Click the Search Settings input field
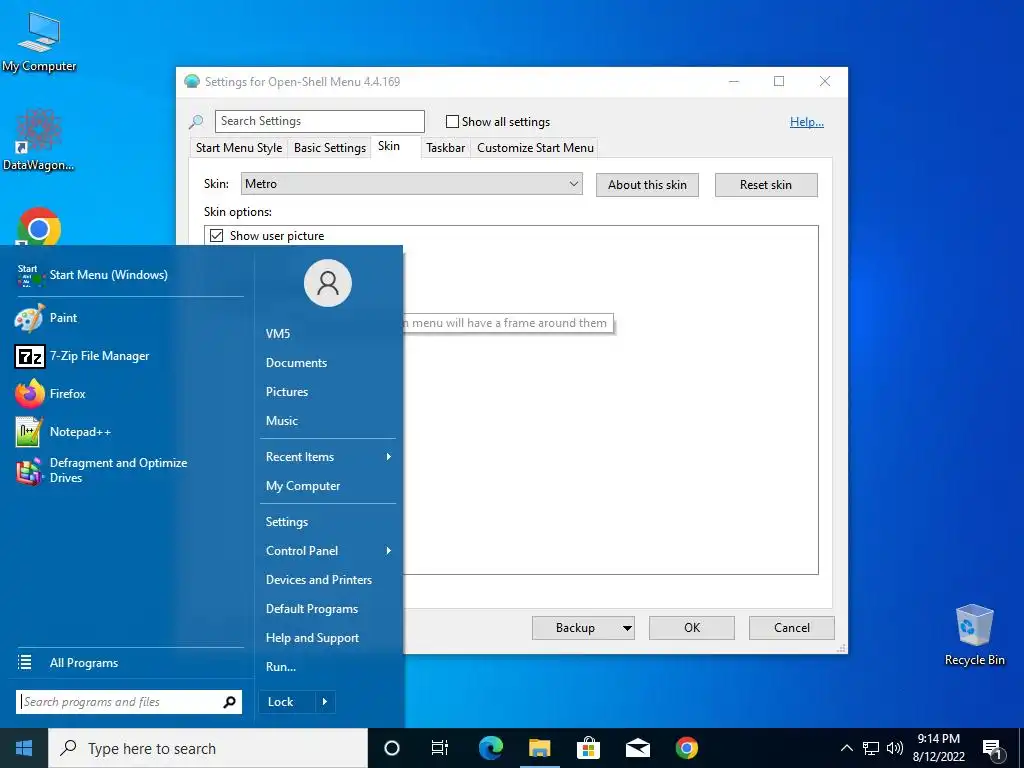1024x768 pixels. point(319,121)
